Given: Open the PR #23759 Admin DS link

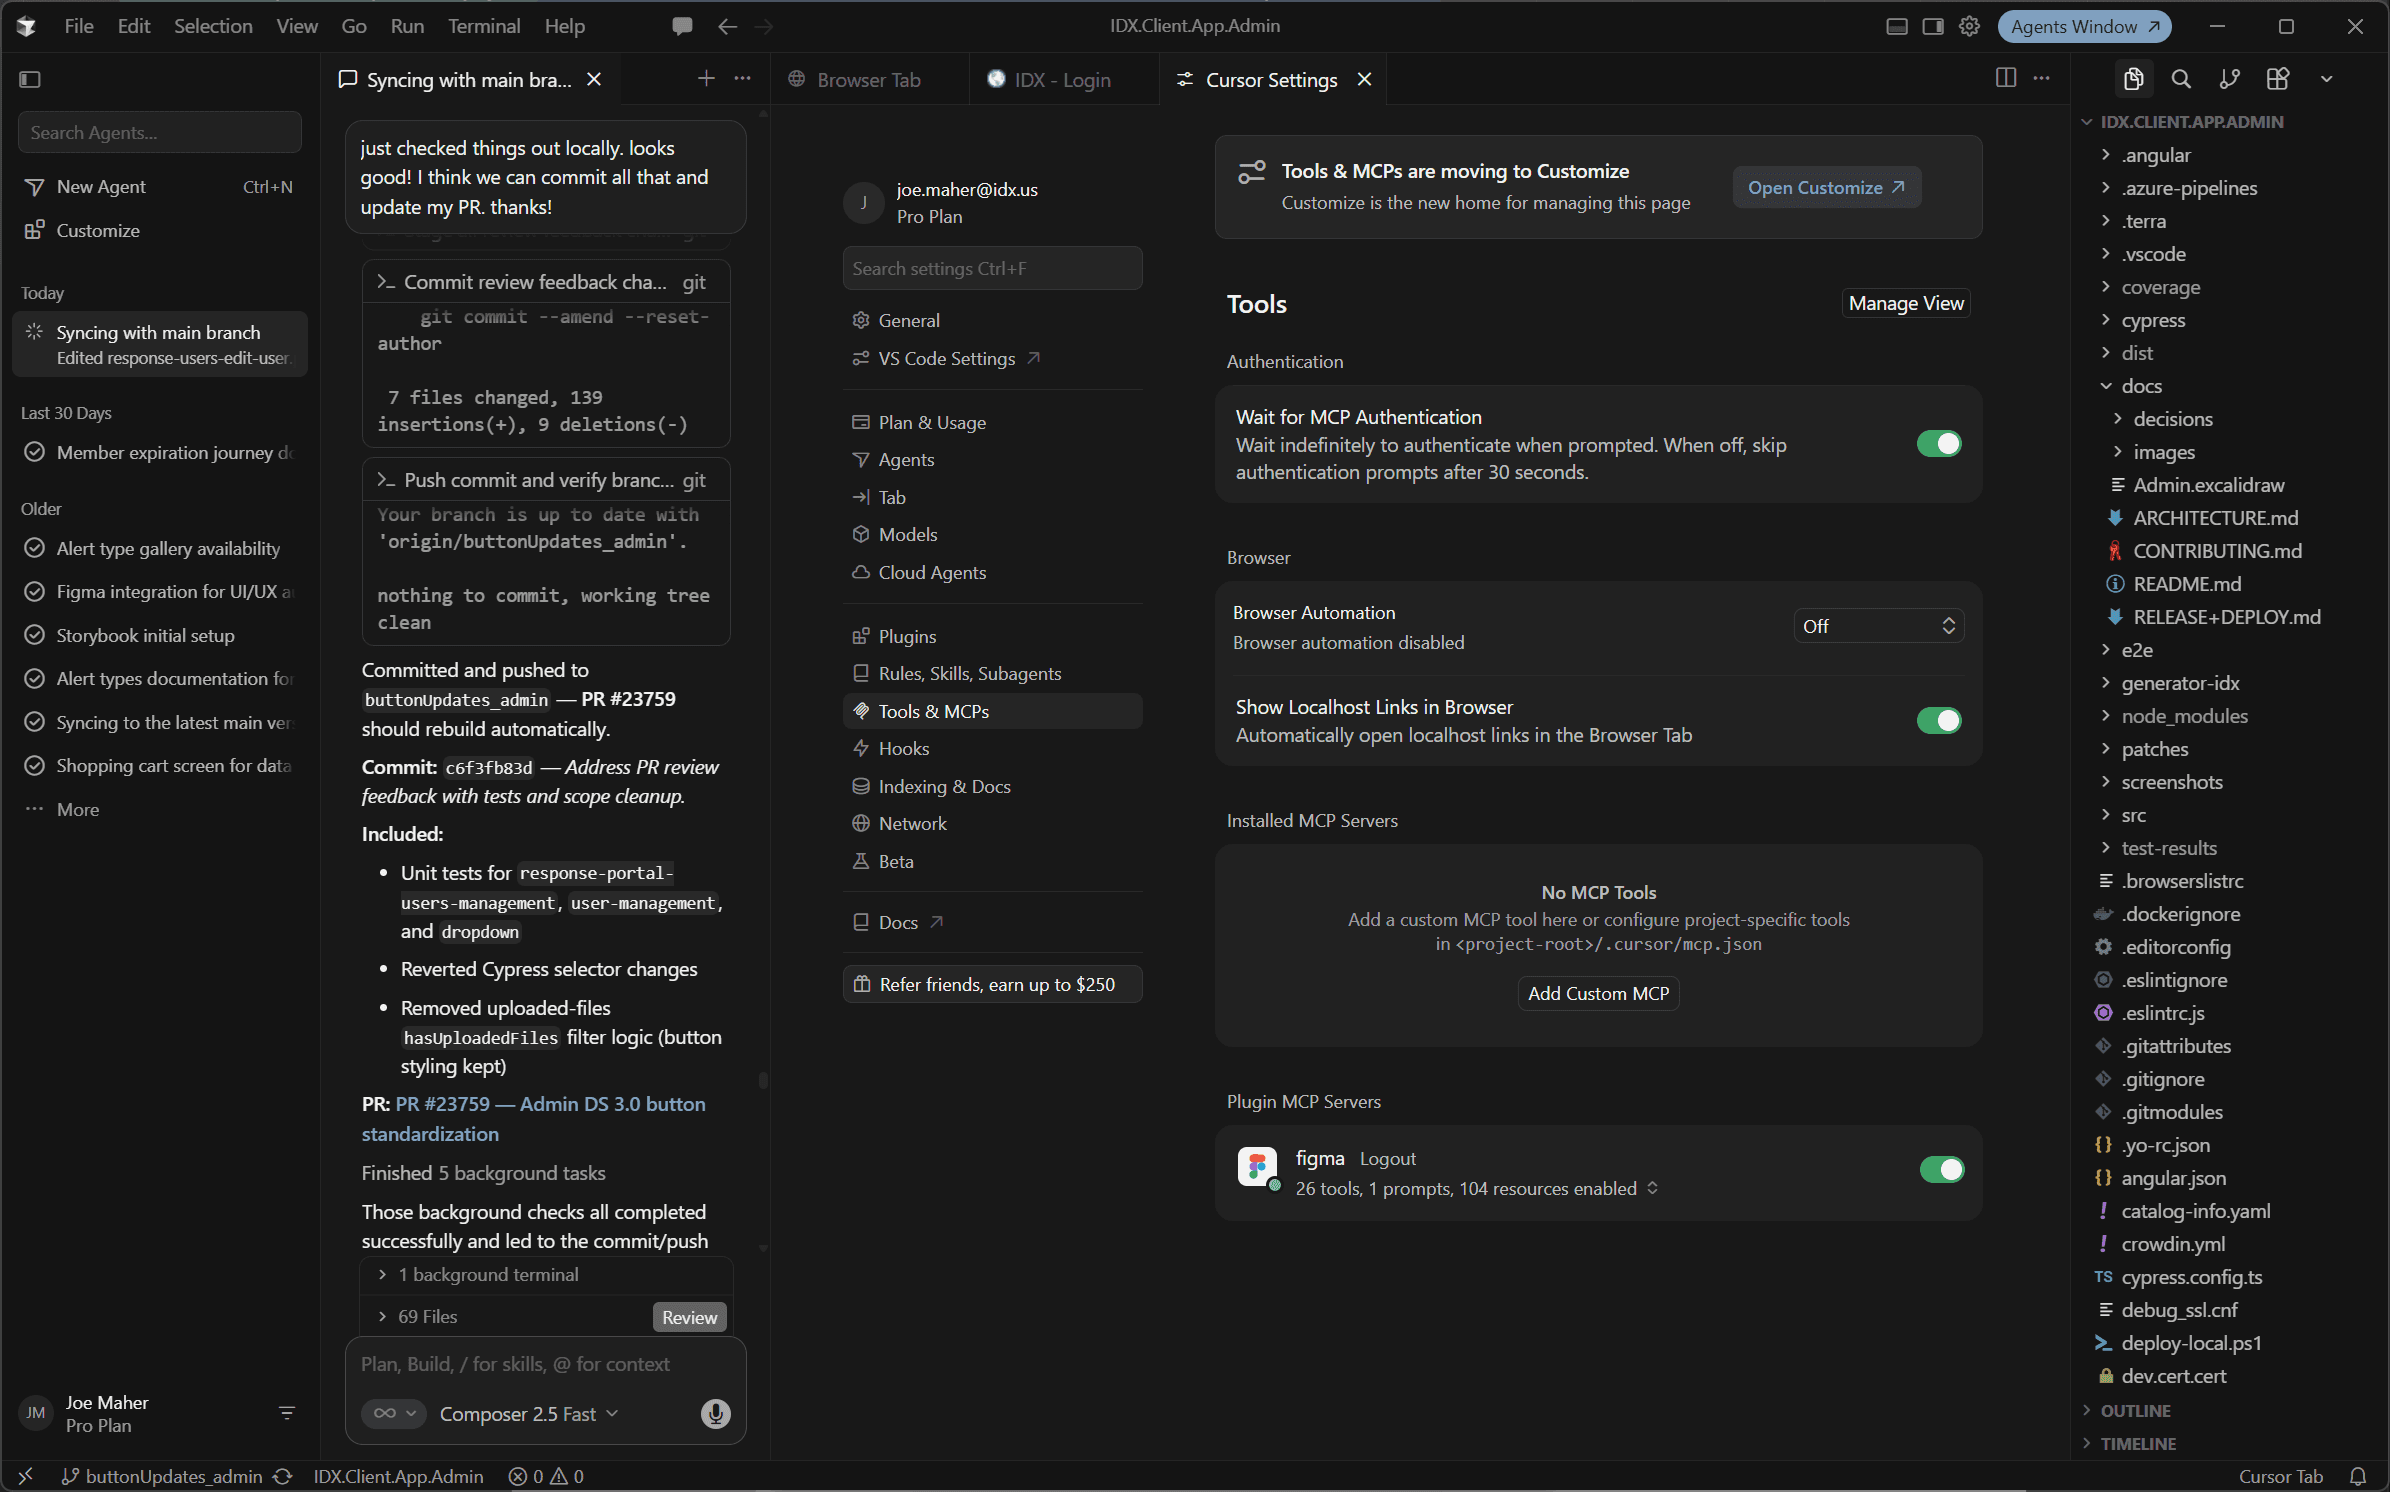Looking at the screenshot, I should (x=533, y=1119).
